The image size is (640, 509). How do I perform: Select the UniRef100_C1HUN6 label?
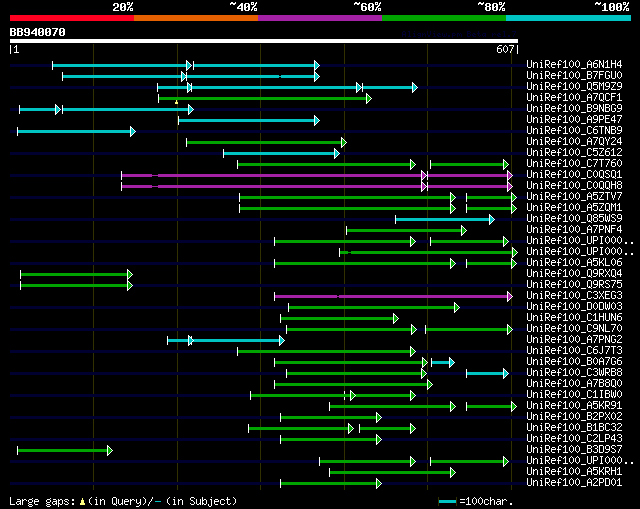[x=574, y=318]
